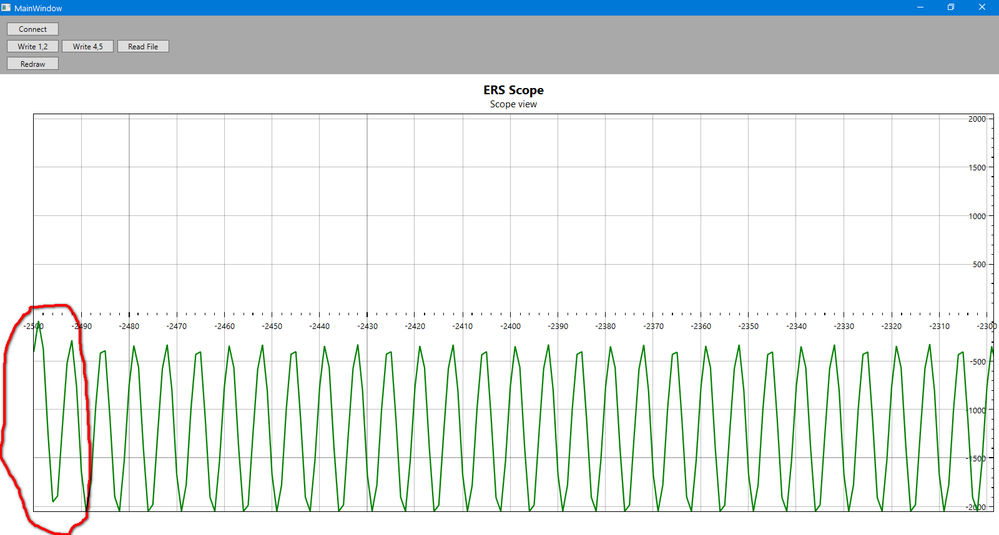The height and width of the screenshot is (535, 999).
Task: Click the Scope view subtitle
Action: 514,104
